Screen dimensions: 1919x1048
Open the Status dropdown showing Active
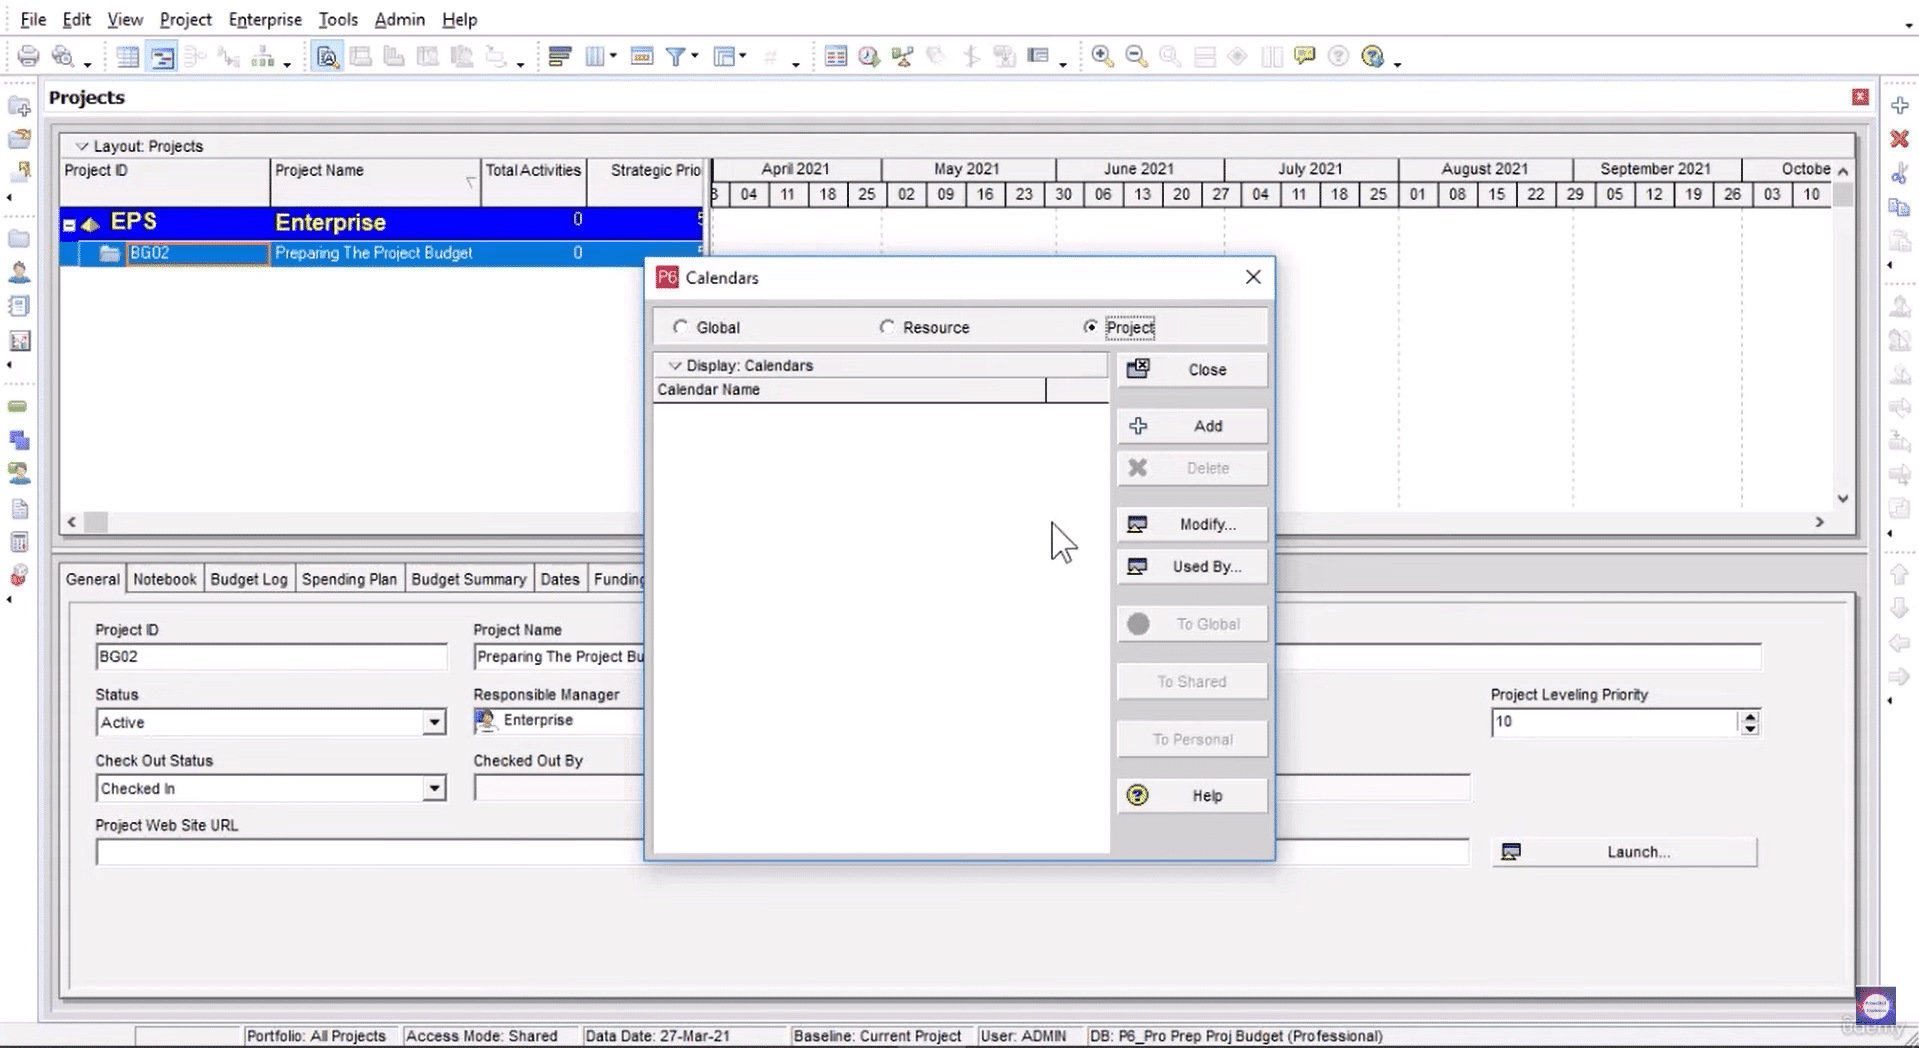point(434,721)
